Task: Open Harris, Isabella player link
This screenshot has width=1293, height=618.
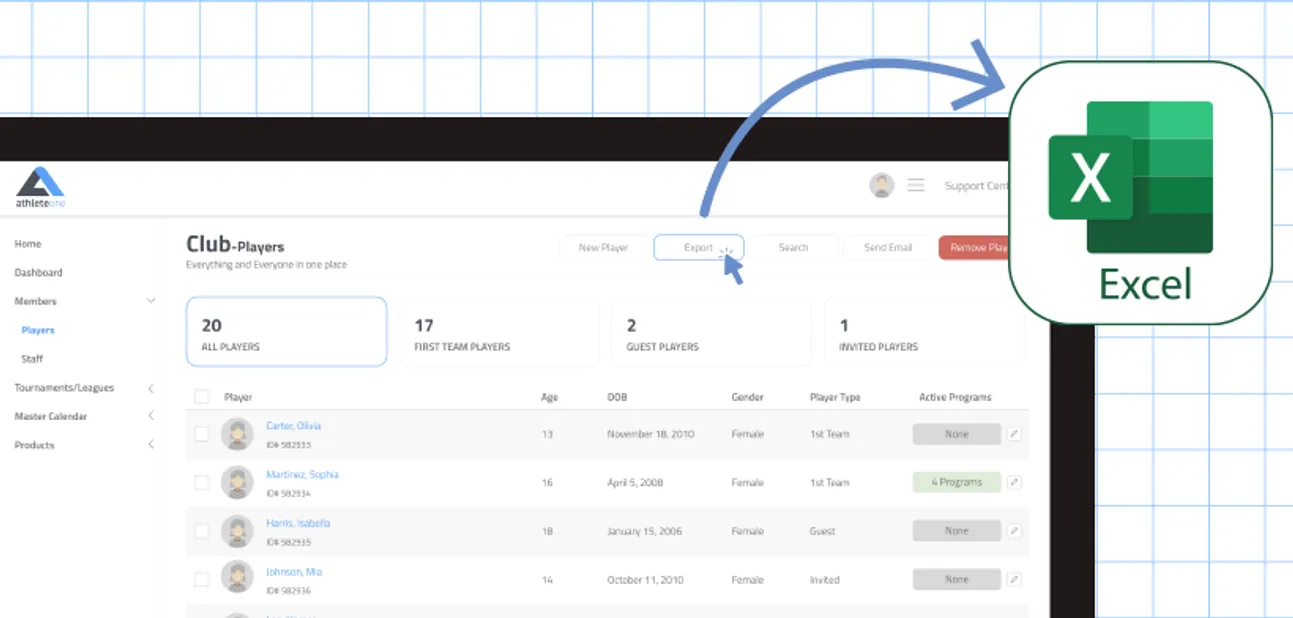Action: click(298, 523)
